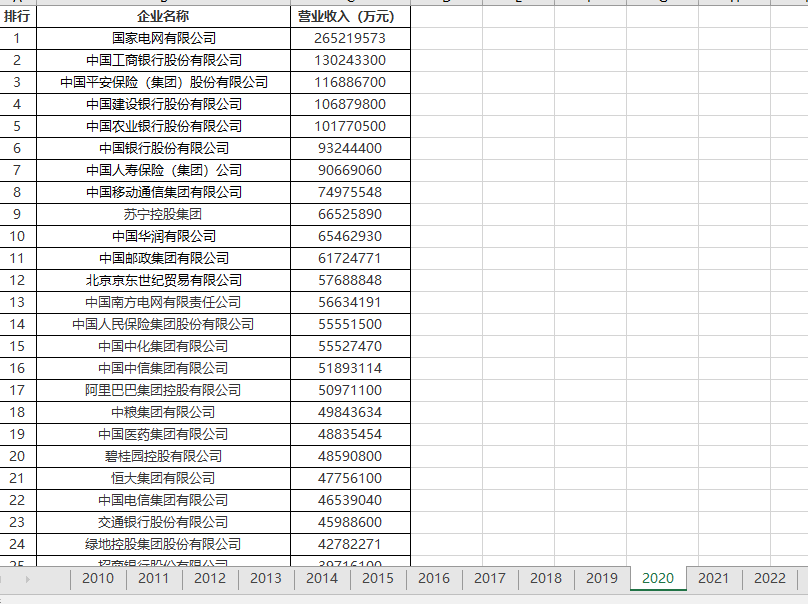Click cell 中国人民保险集团股份有限公司
The image size is (808, 604).
coord(163,324)
